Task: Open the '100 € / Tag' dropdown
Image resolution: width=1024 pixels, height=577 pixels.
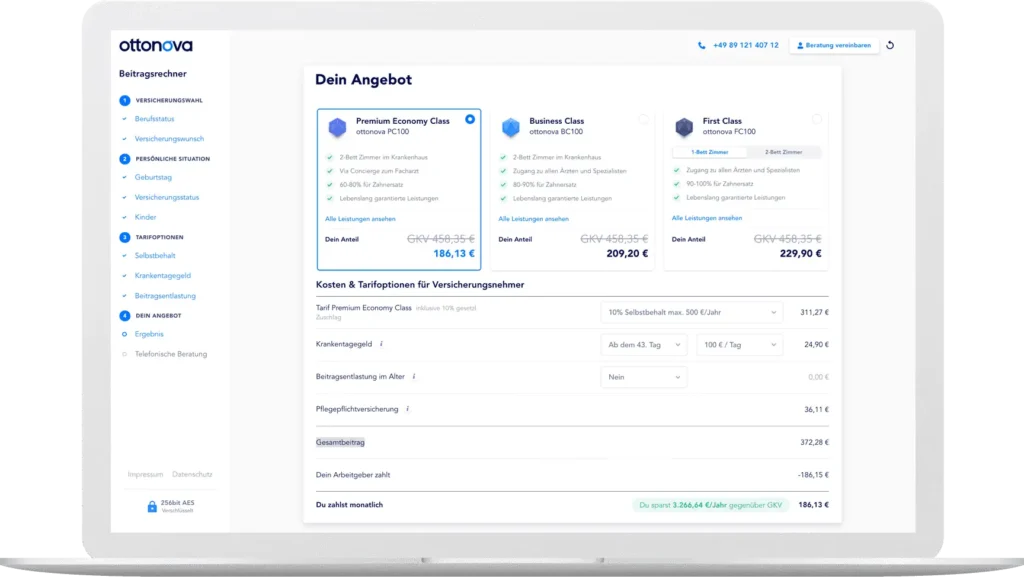Action: (739, 345)
